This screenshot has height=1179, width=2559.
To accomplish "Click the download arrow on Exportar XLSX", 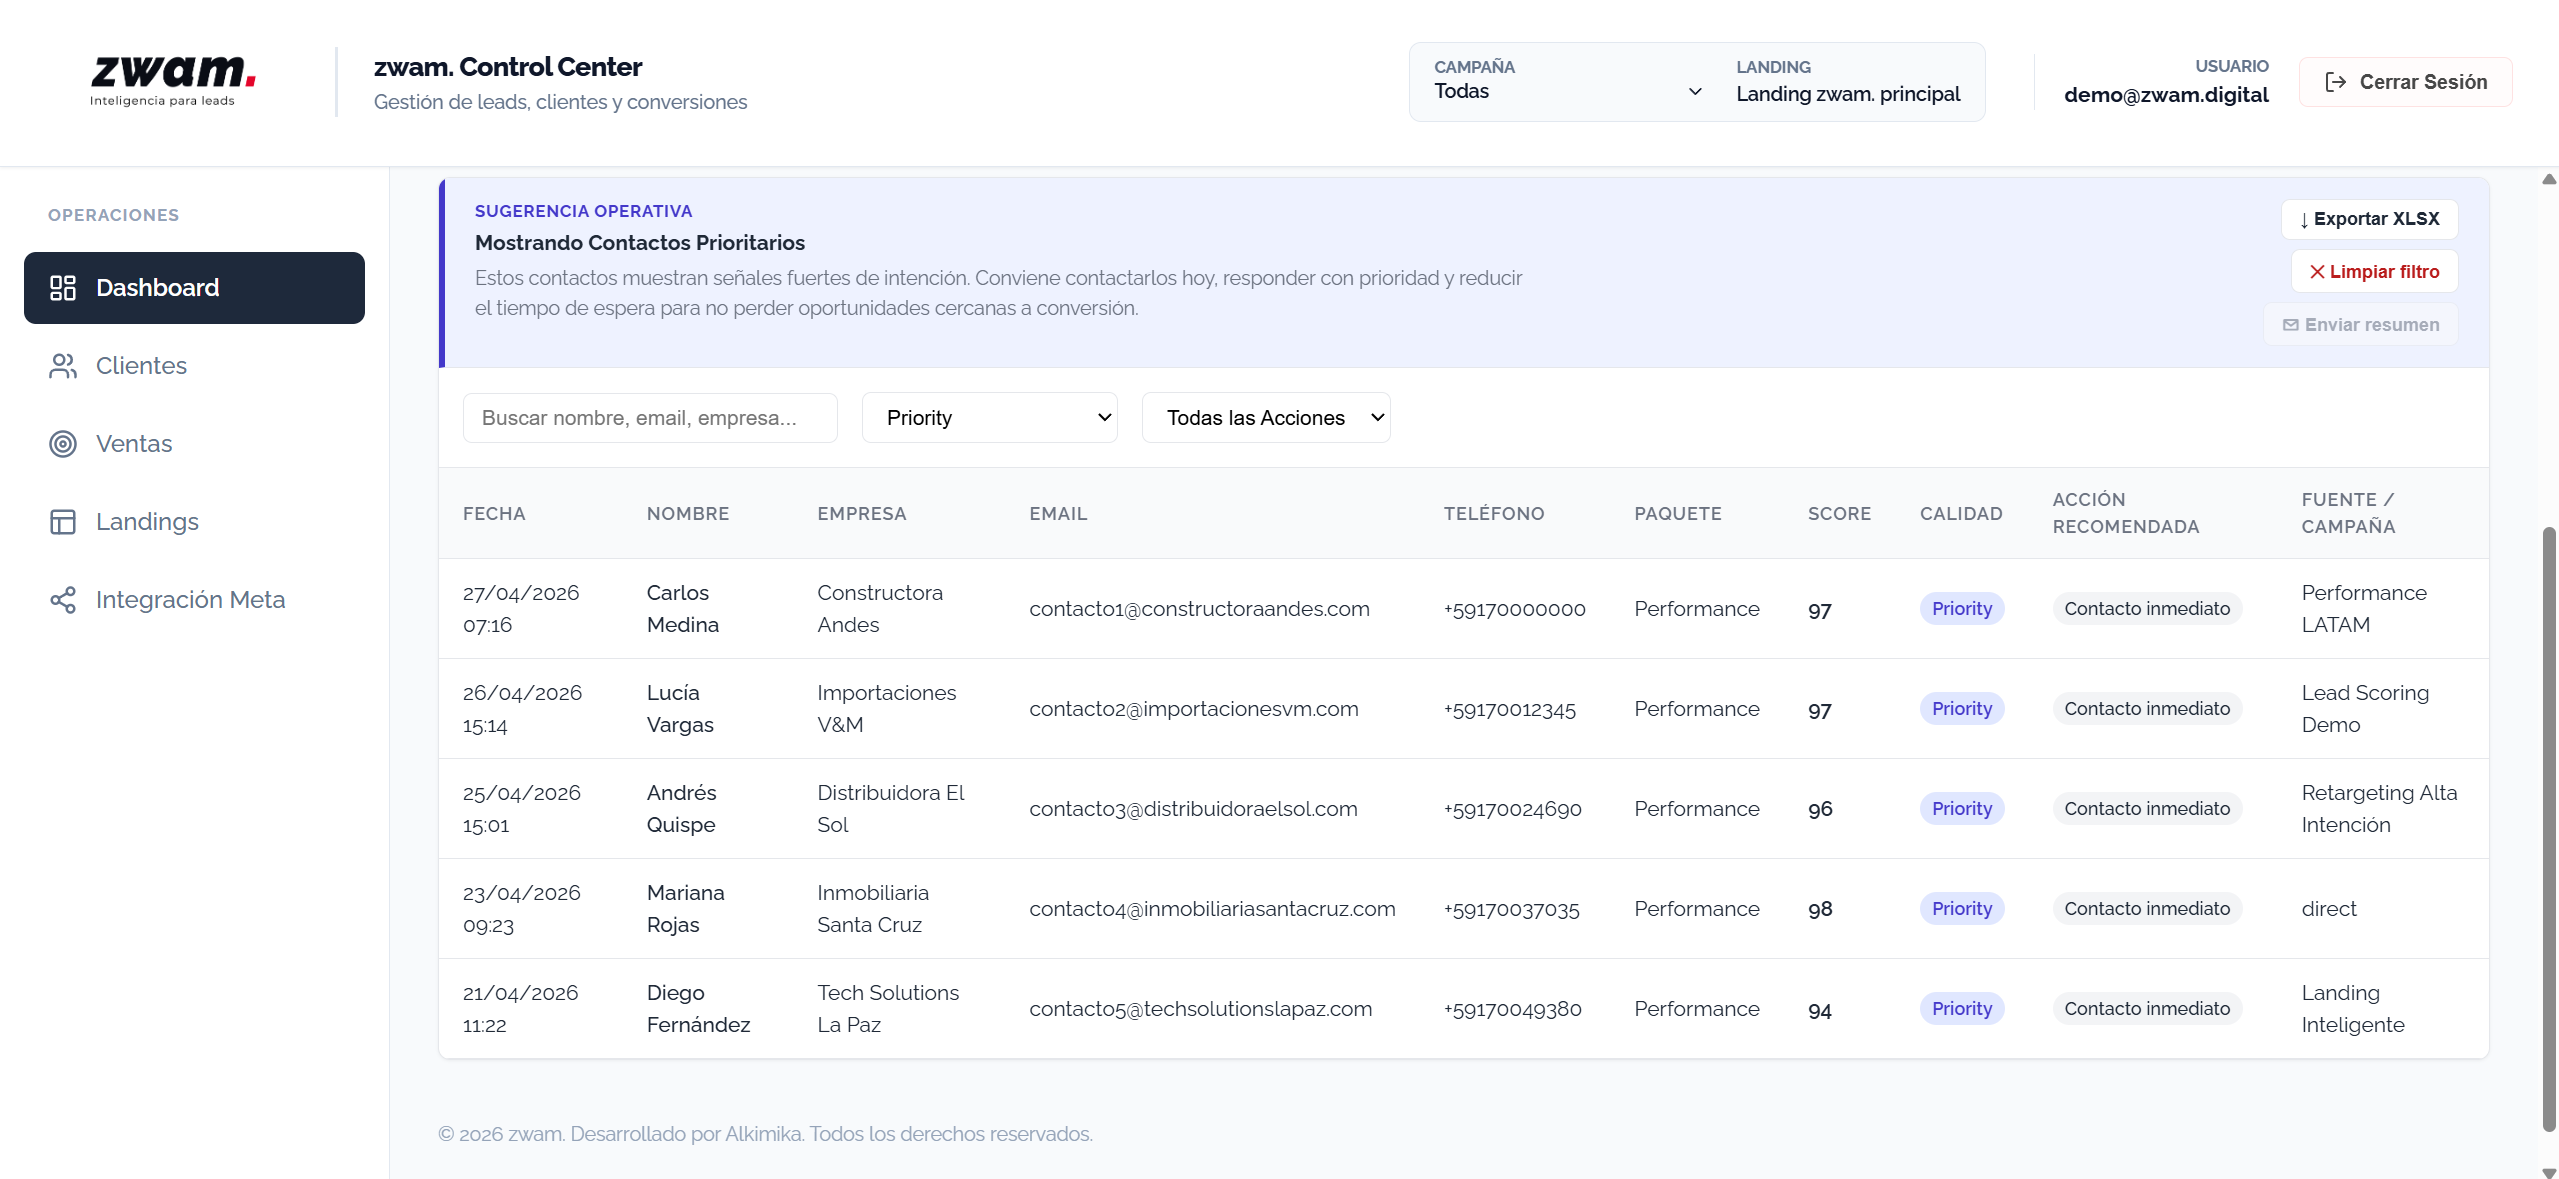I will pyautogui.click(x=2304, y=220).
